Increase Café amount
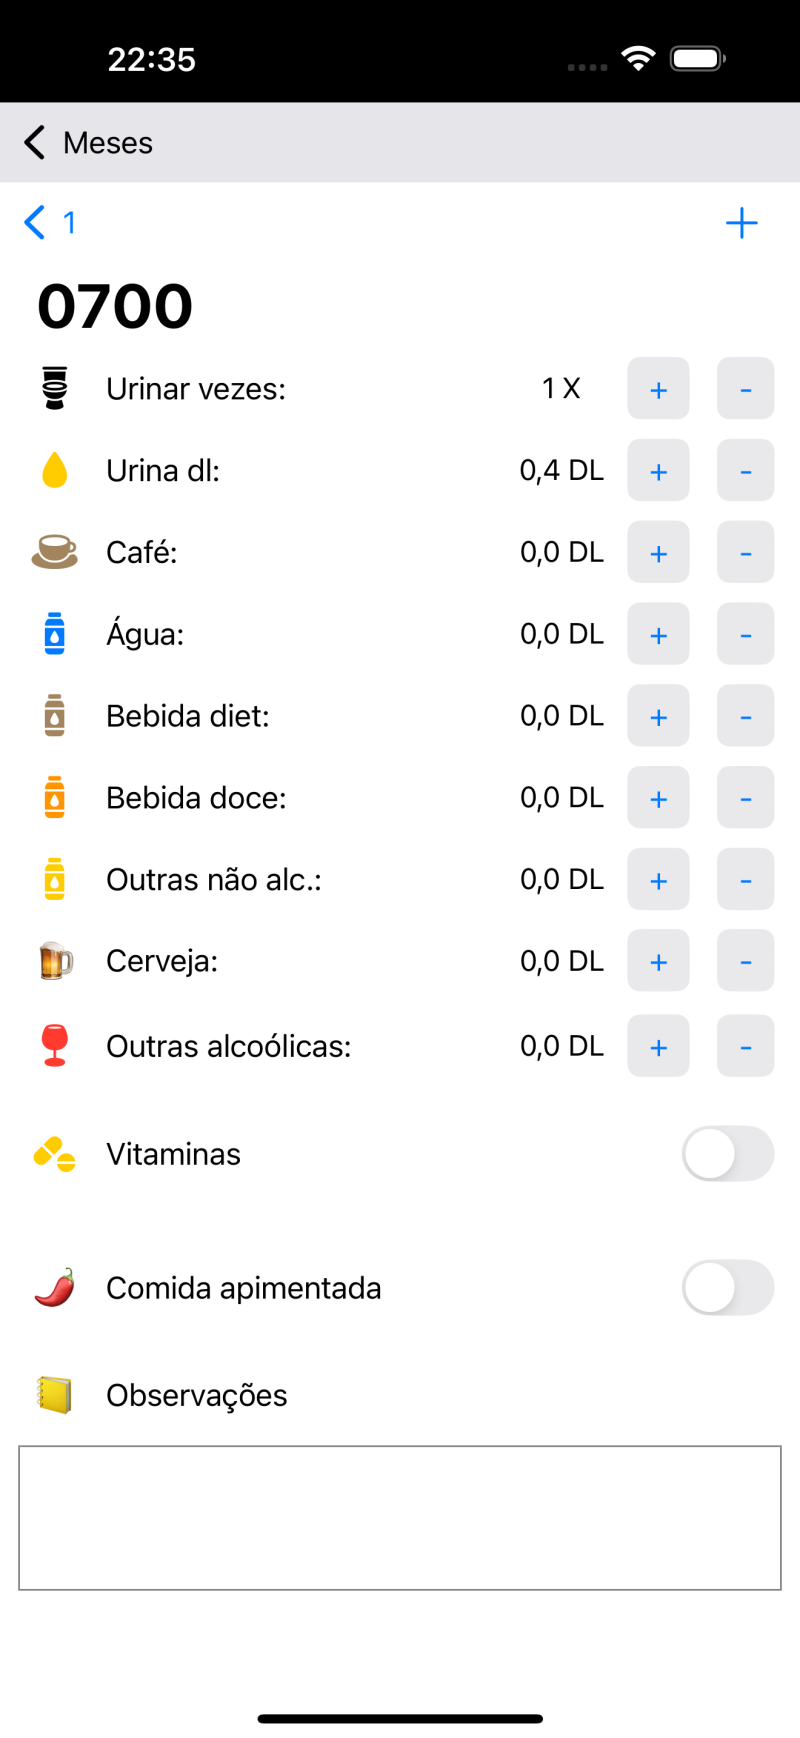This screenshot has height=1738, width=800. [658, 553]
